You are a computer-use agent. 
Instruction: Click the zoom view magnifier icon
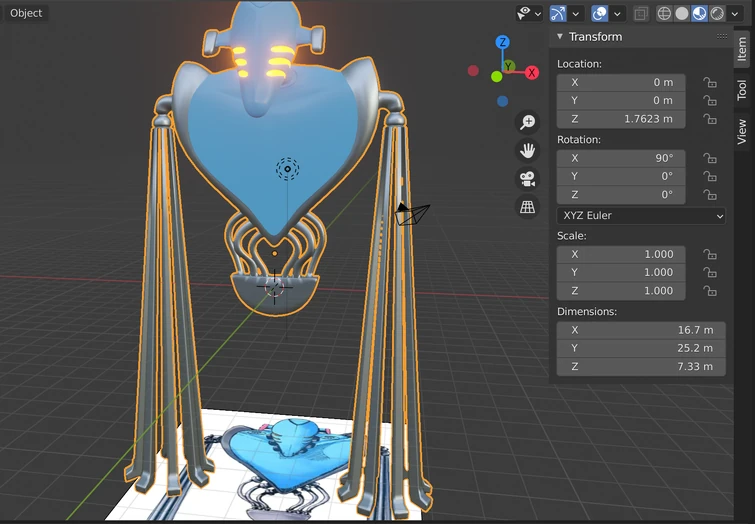click(527, 122)
